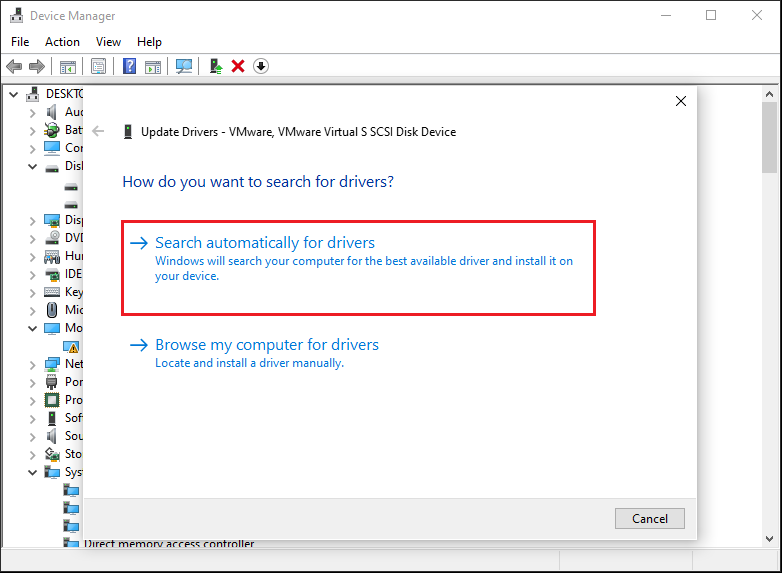Click the Forward arrow toolbar icon
This screenshot has width=782, height=573.
click(x=37, y=66)
